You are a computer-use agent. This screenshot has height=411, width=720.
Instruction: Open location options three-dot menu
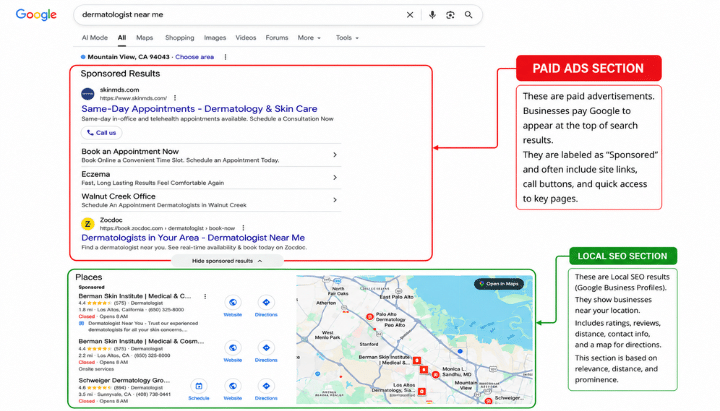tap(225, 57)
